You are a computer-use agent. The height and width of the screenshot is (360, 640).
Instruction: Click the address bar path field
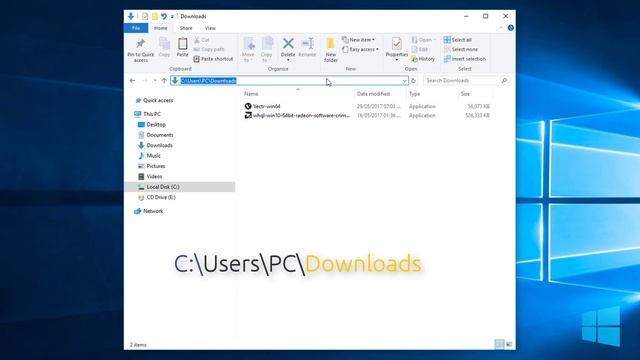click(289, 81)
